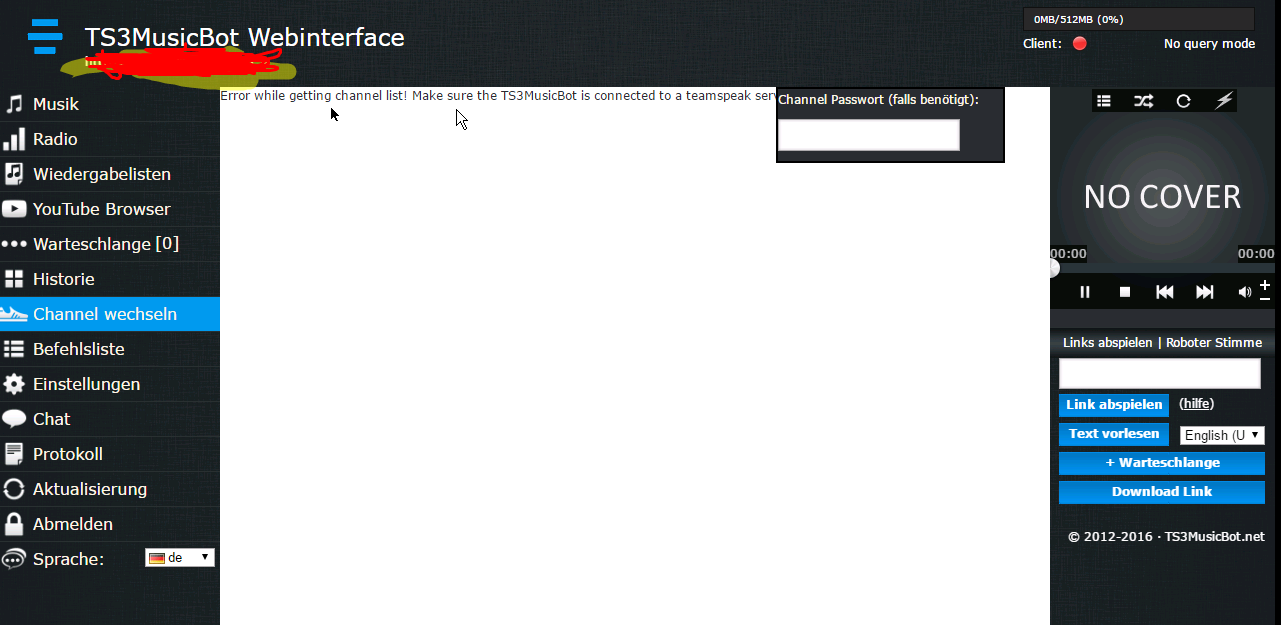1281x625 pixels.
Task: Click the seek slider handle
Action: point(1053,268)
